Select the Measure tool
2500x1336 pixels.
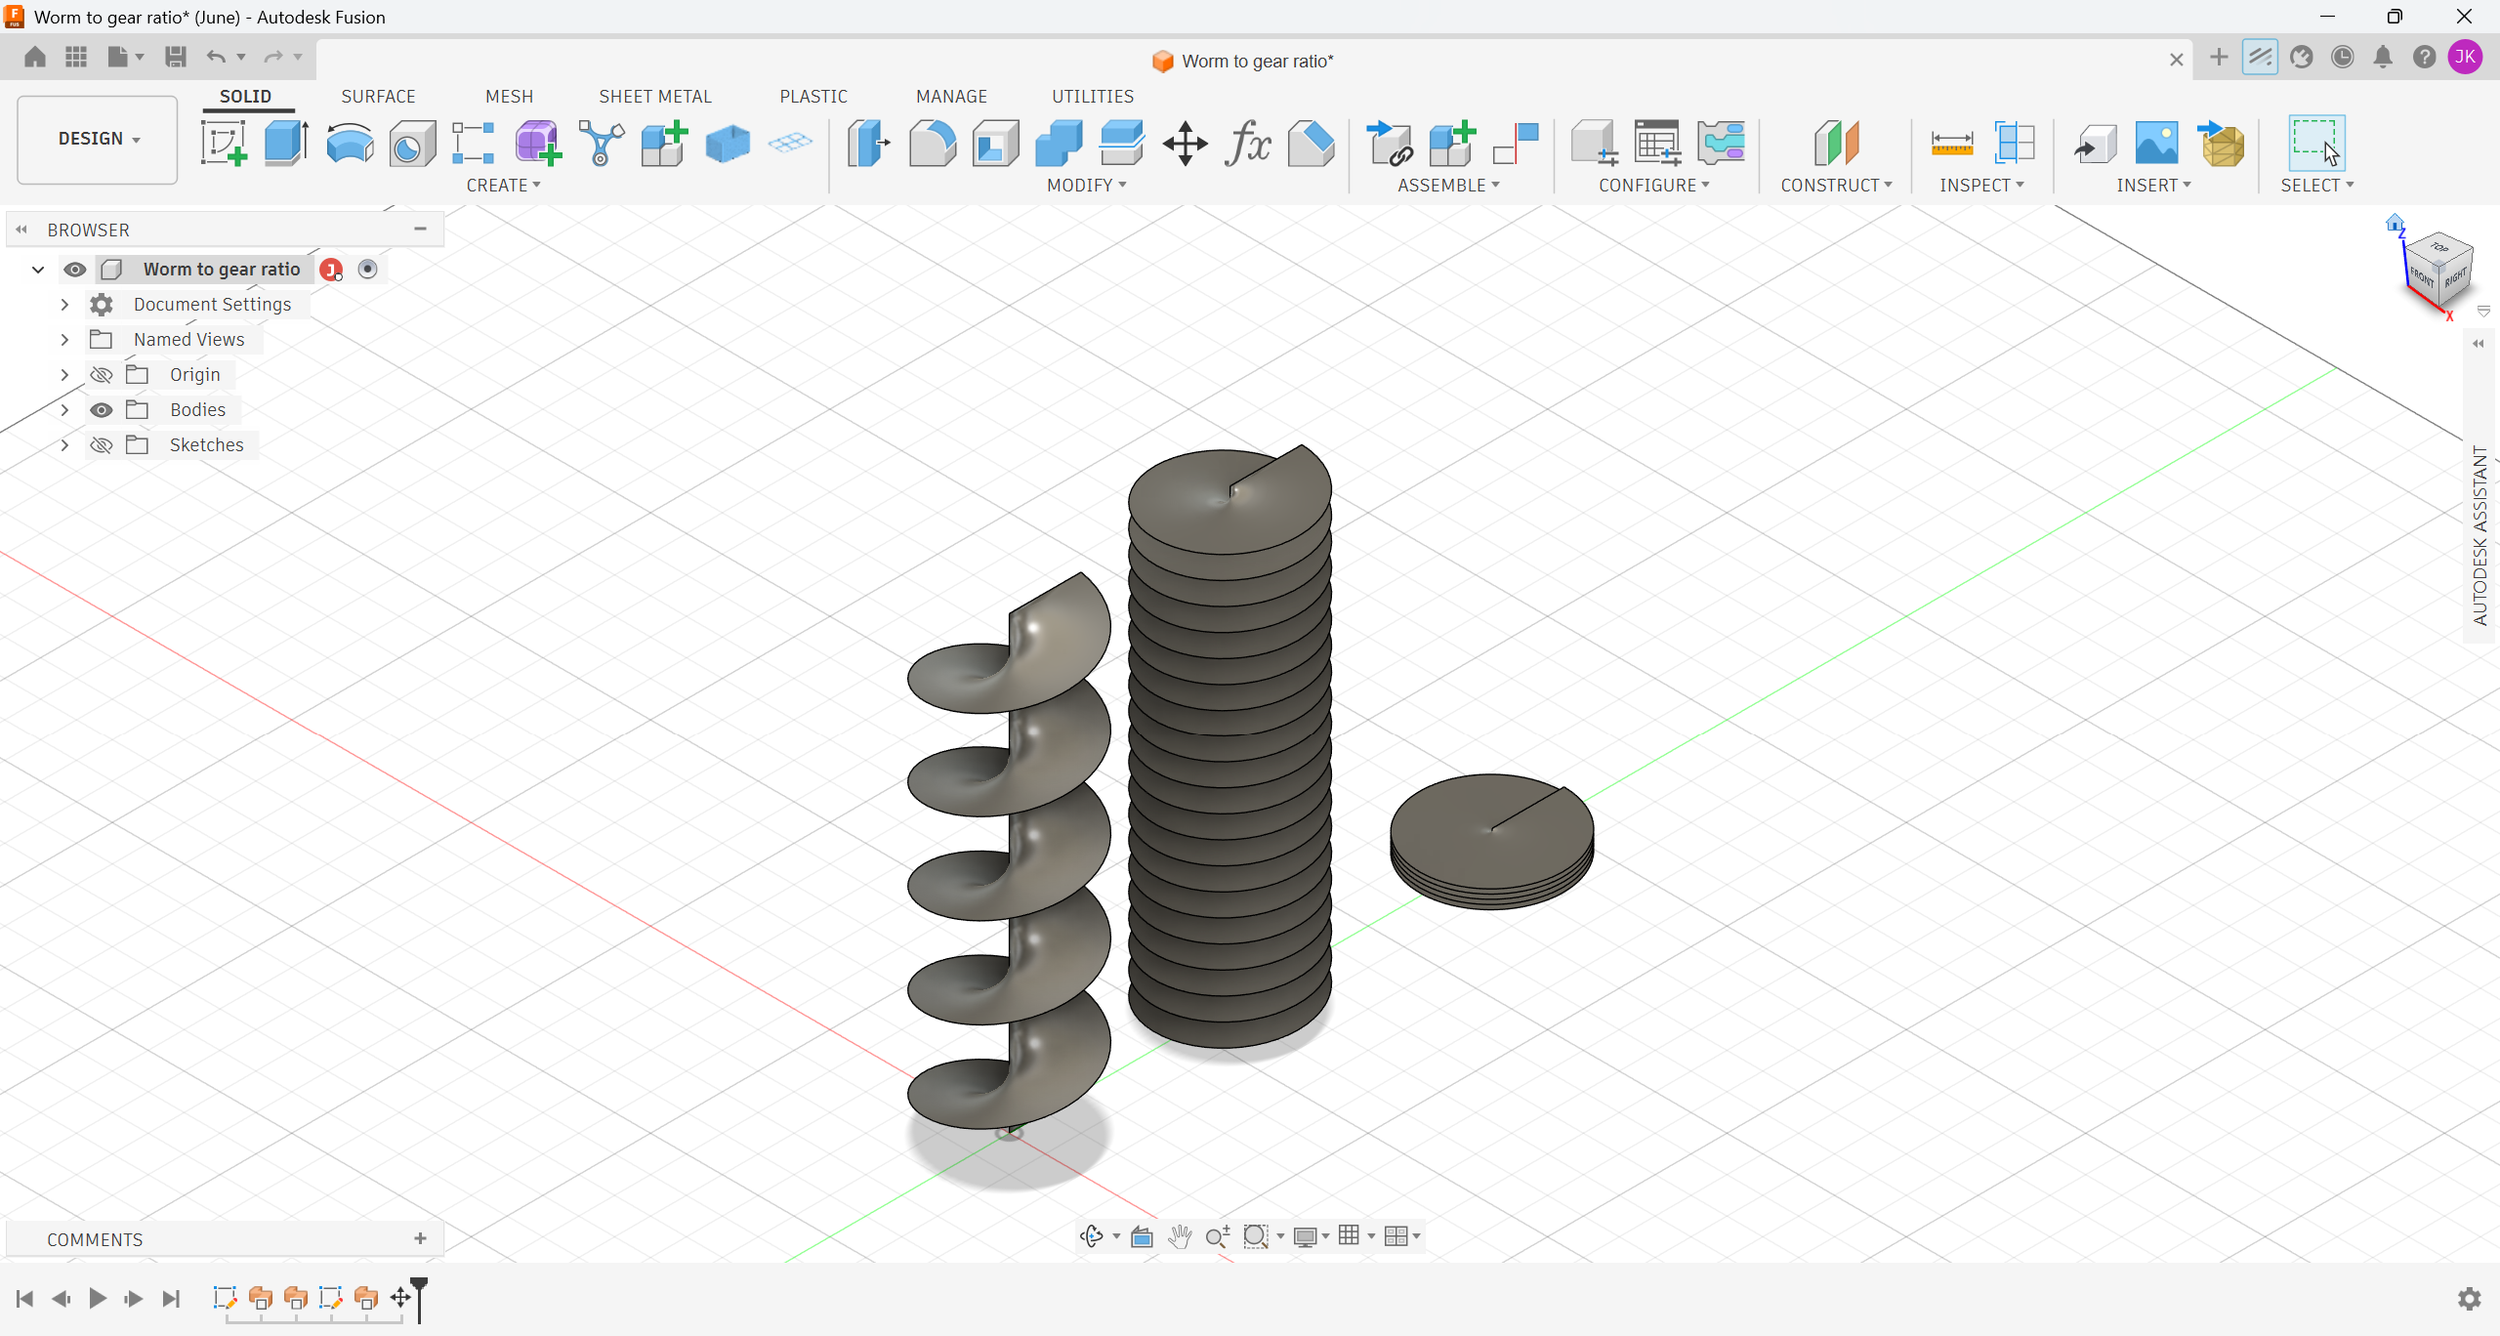pos(1951,143)
